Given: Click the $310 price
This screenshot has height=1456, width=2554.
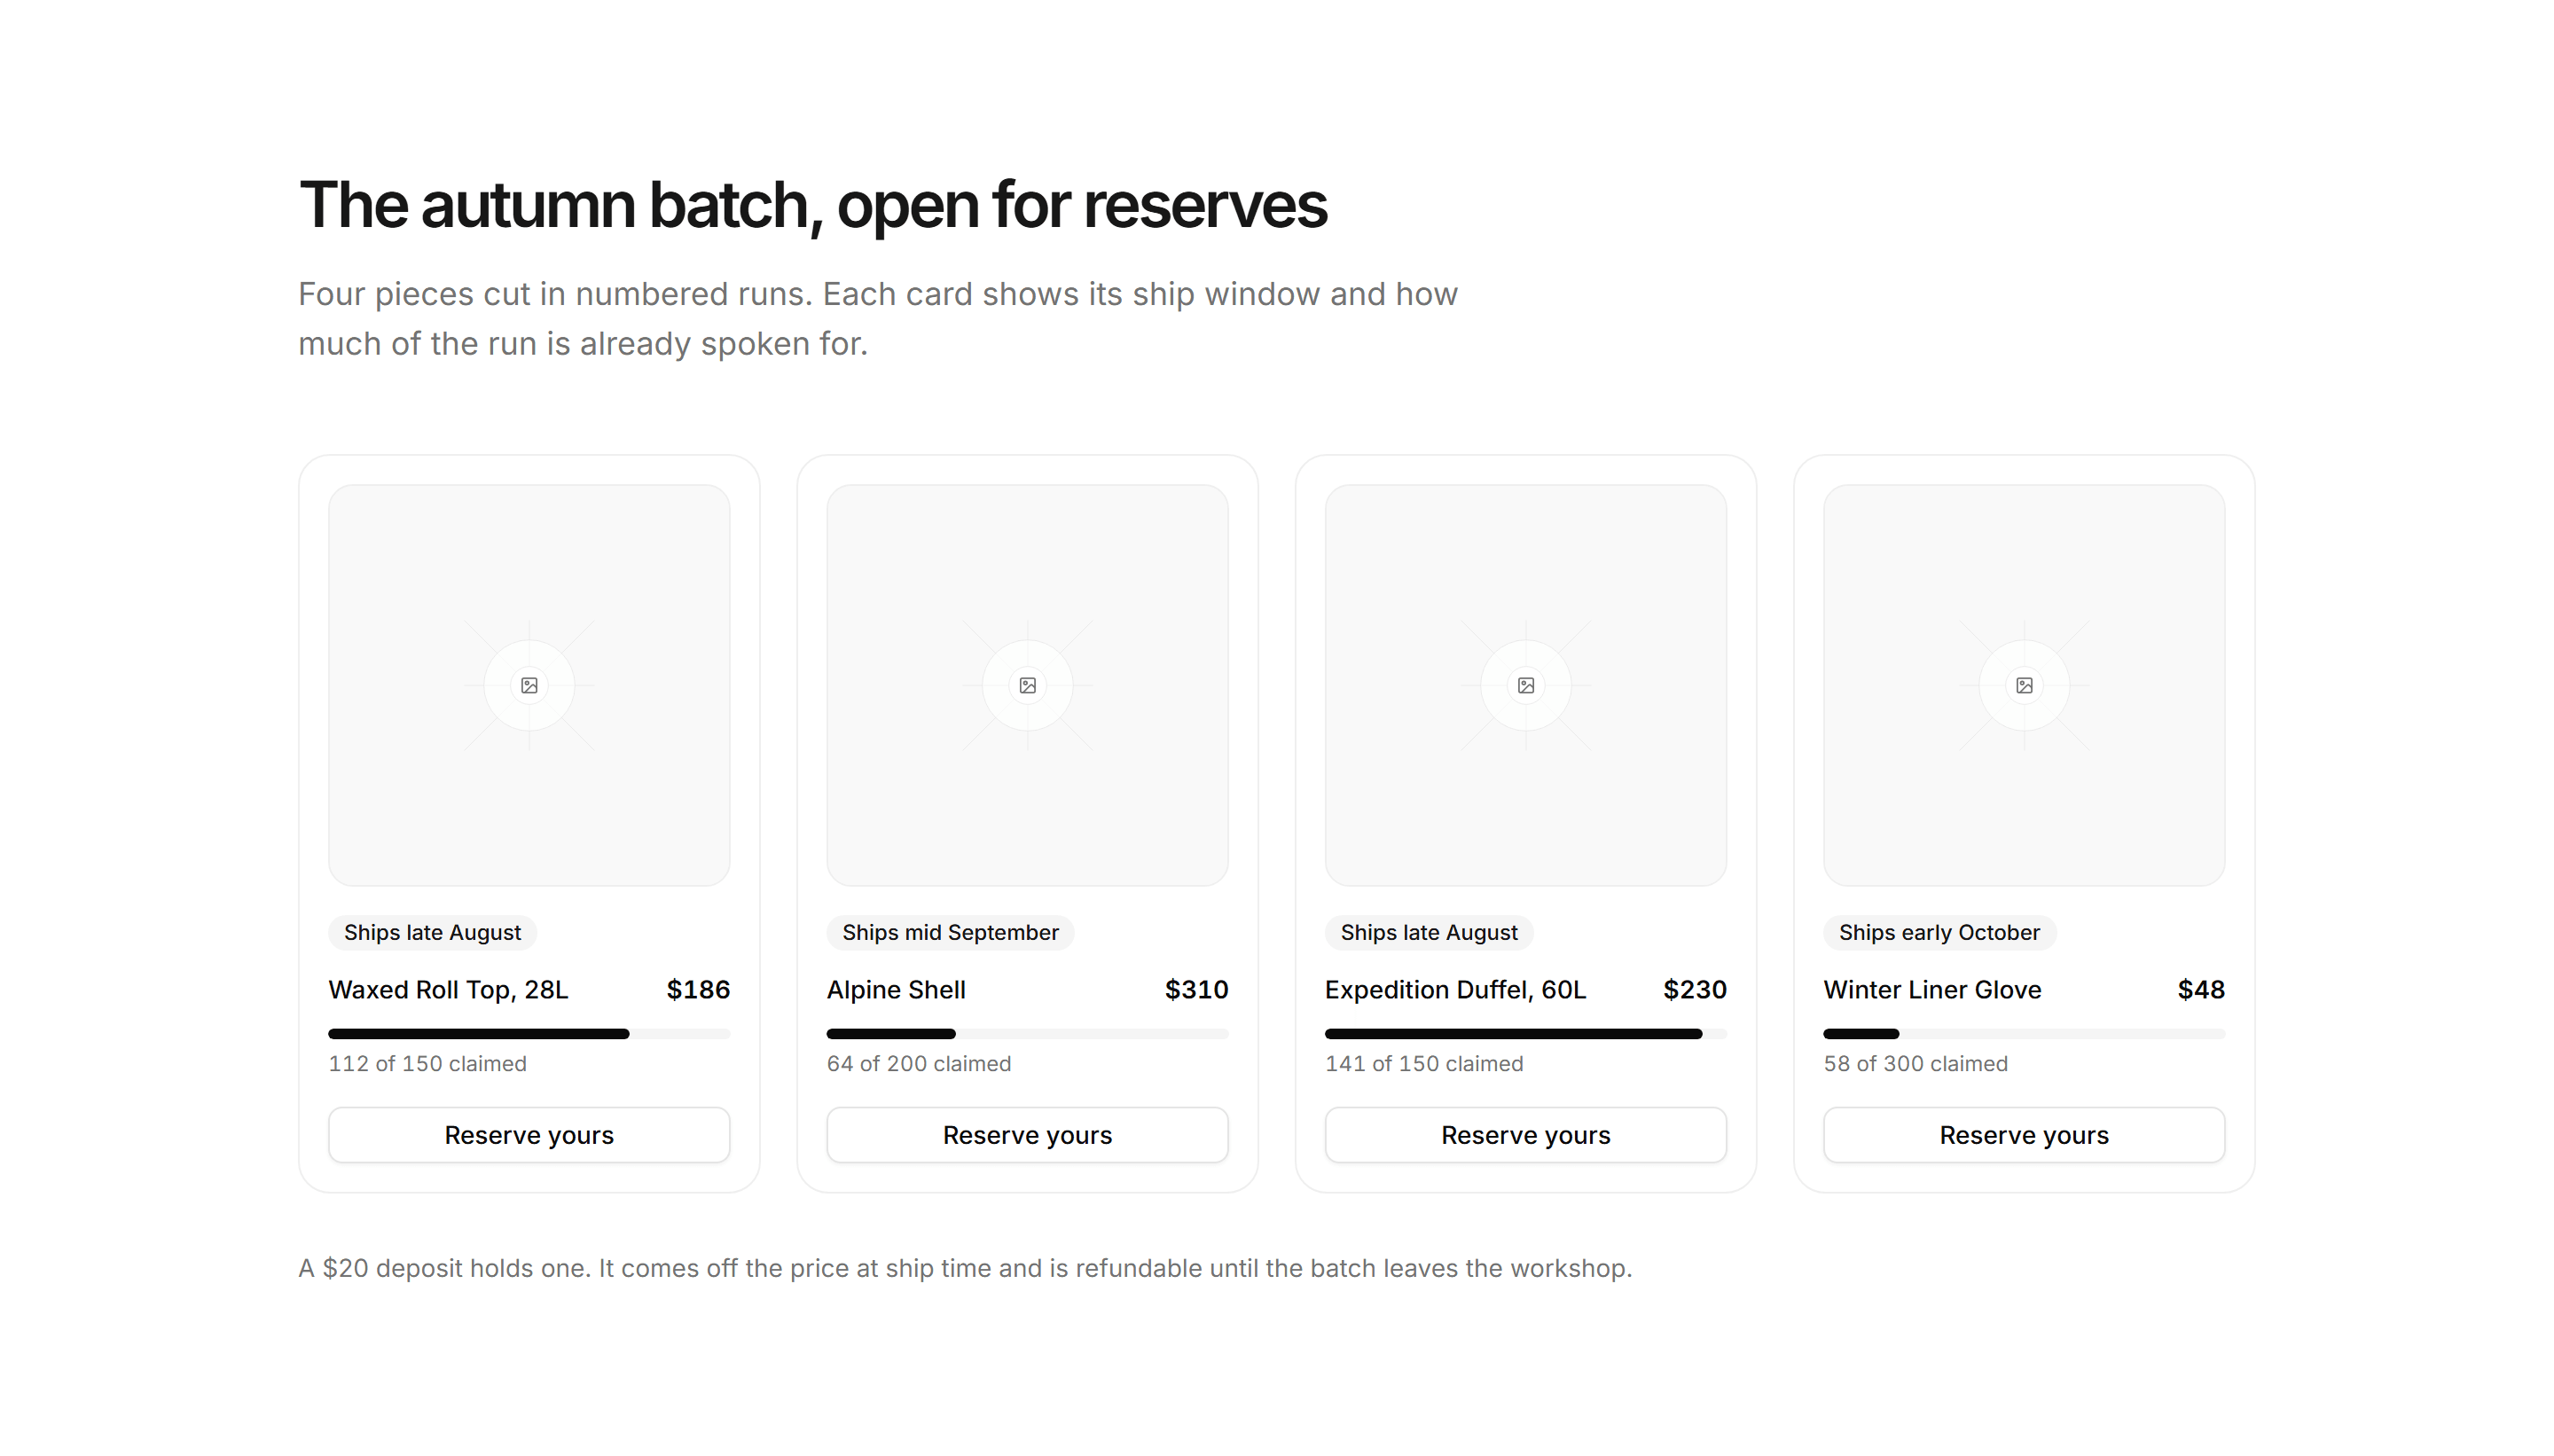Looking at the screenshot, I should [x=1196, y=990].
